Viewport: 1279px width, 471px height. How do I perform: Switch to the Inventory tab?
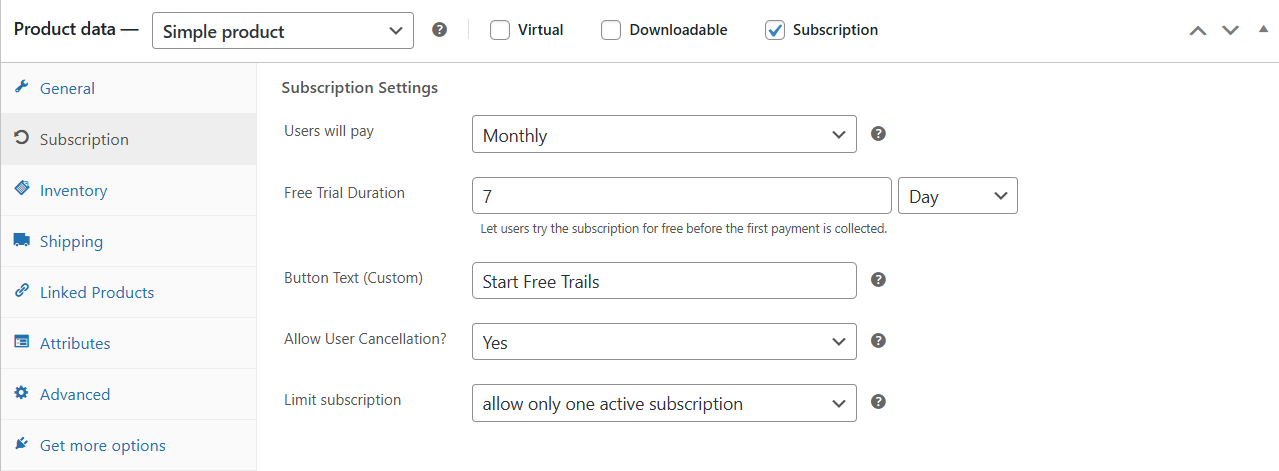(128, 190)
